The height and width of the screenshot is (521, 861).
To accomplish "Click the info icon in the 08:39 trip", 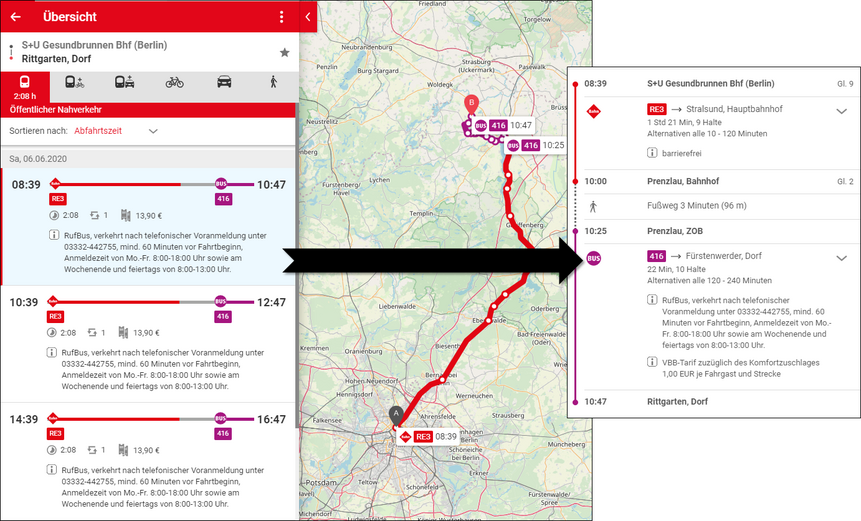I will (x=54, y=235).
